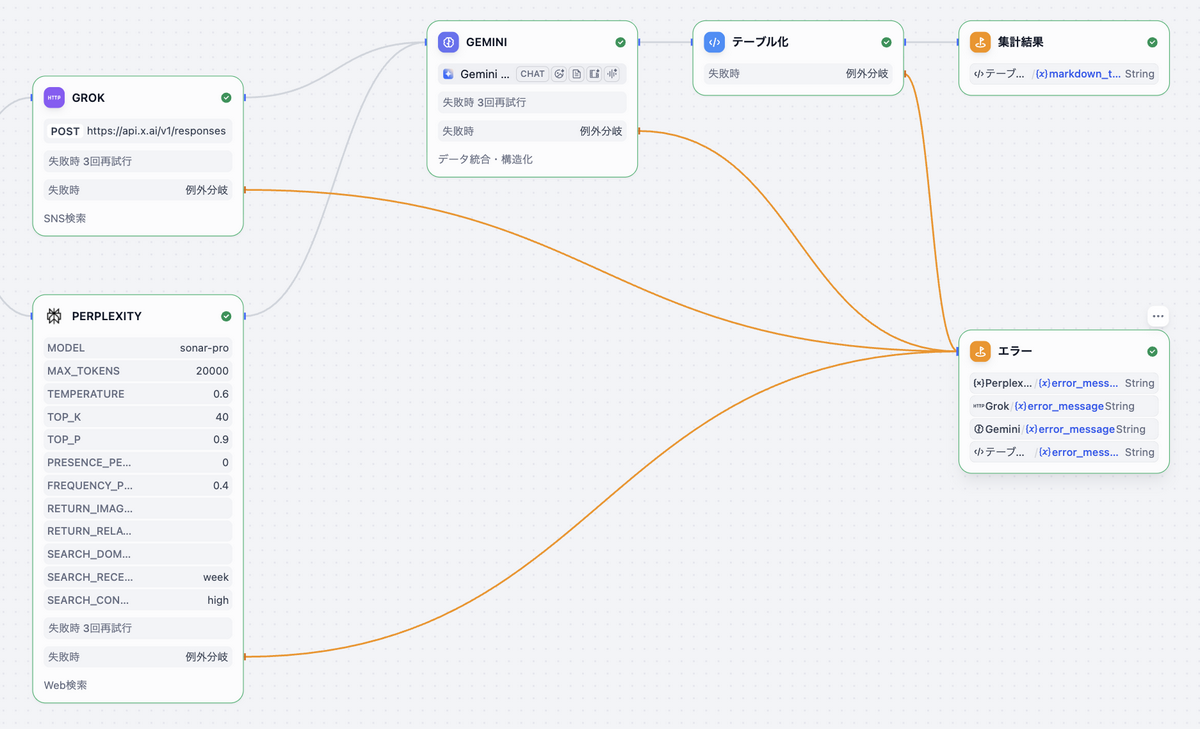Viewport: 1200px width, 729px height.
Task: Select the SEARCH_RECE... week parameter row
Action: click(138, 577)
